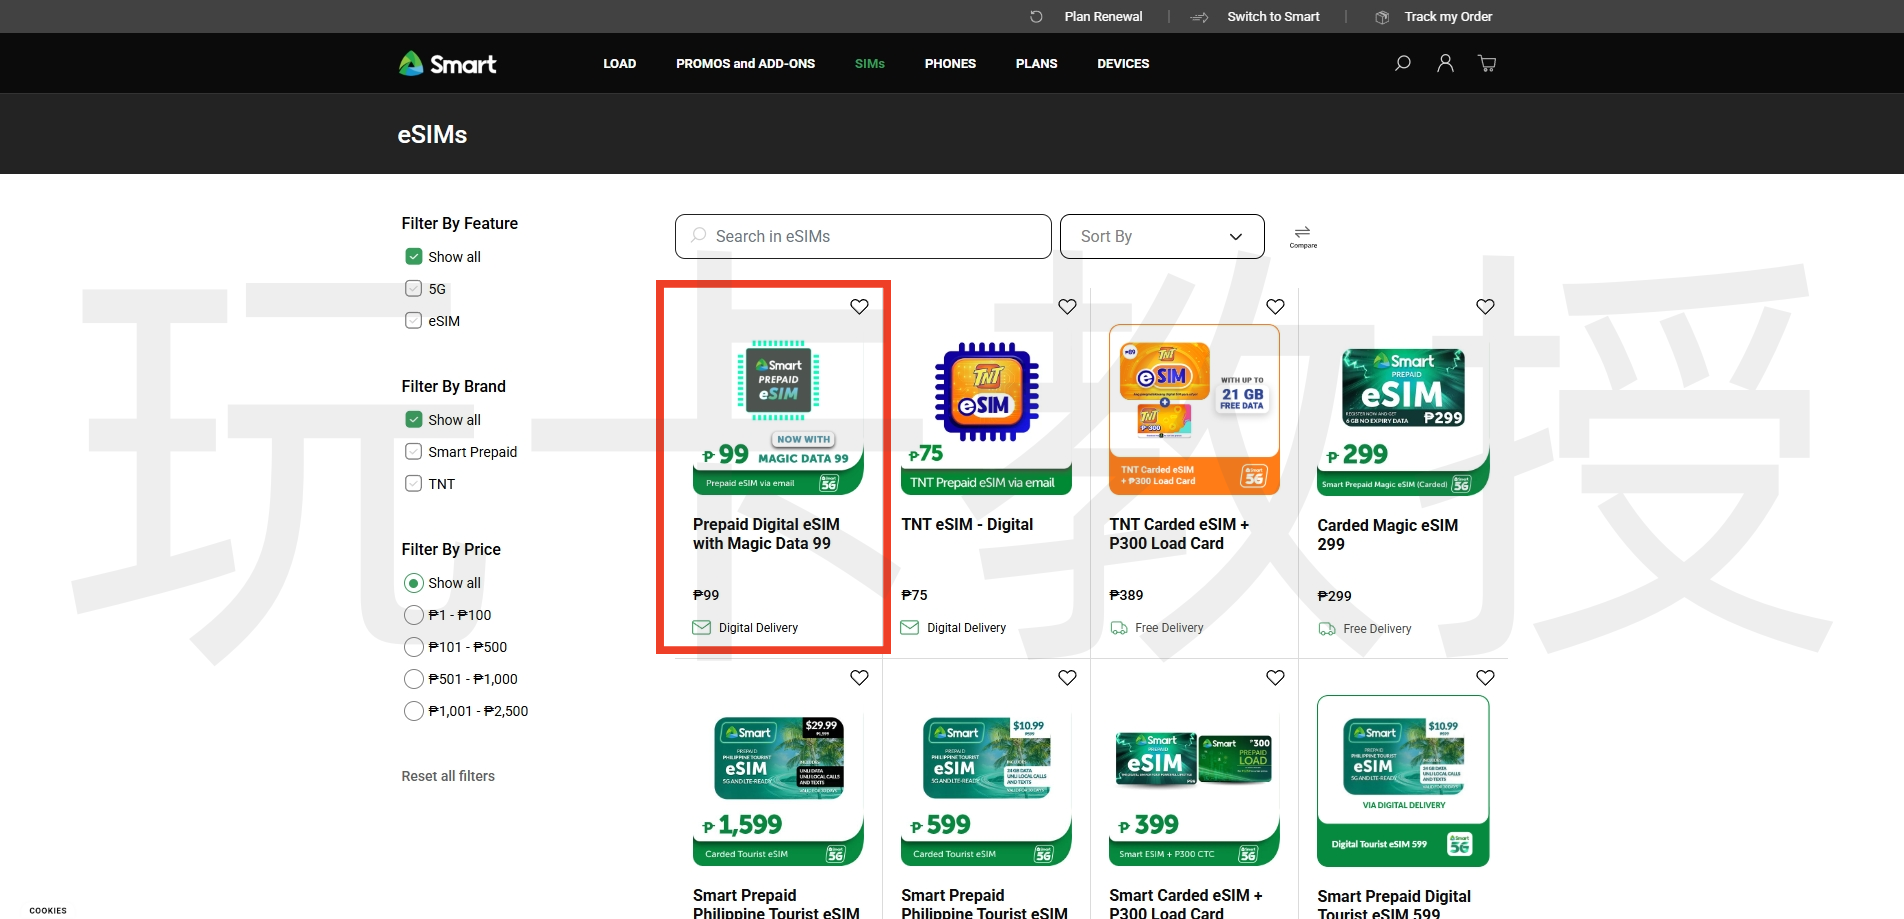This screenshot has height=919, width=1904.
Task: Open PROMOS and ADD-ONS menu
Action: click(x=745, y=63)
